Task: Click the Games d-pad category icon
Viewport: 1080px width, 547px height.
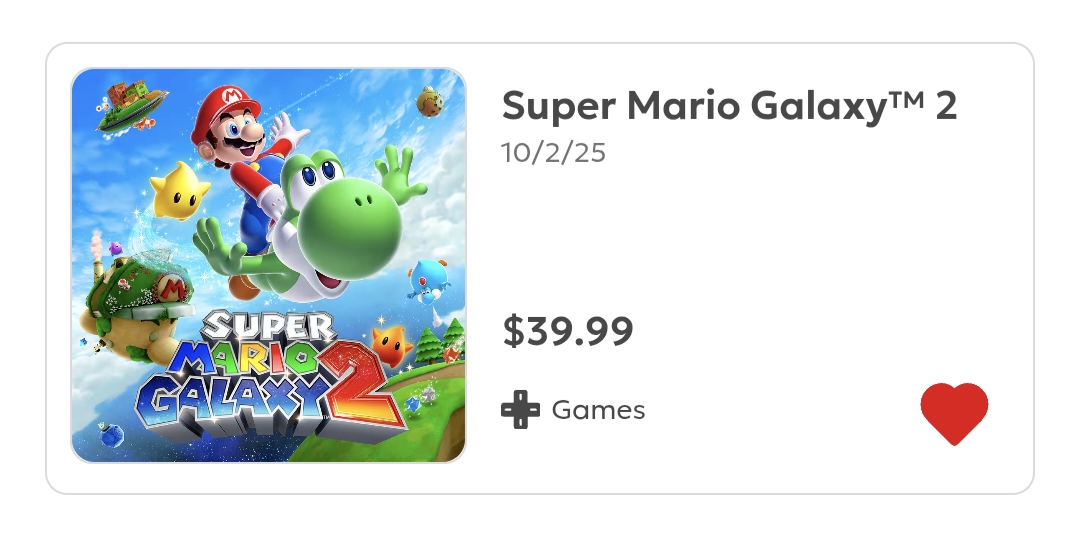Action: coord(520,410)
